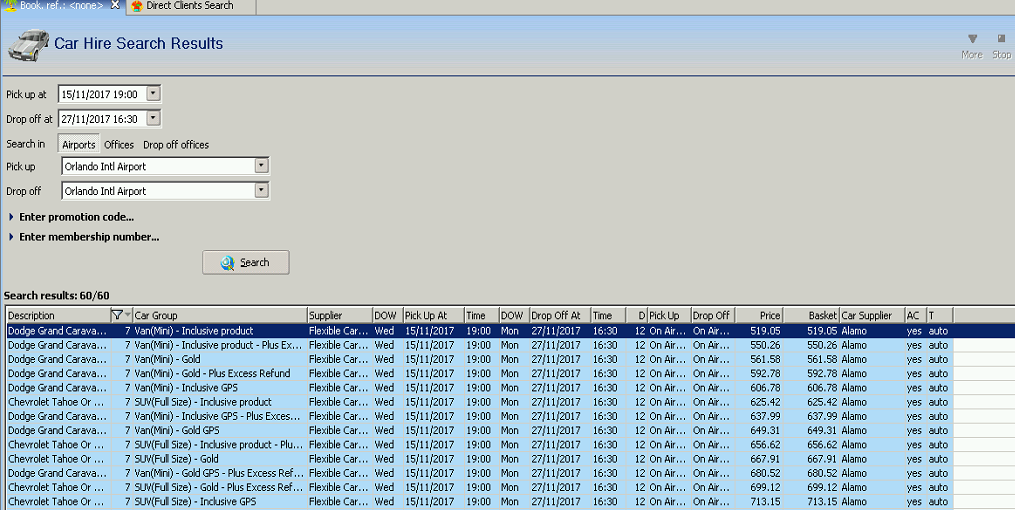Sort by the Pick Up At column header
The image size is (1015, 510).
434,315
